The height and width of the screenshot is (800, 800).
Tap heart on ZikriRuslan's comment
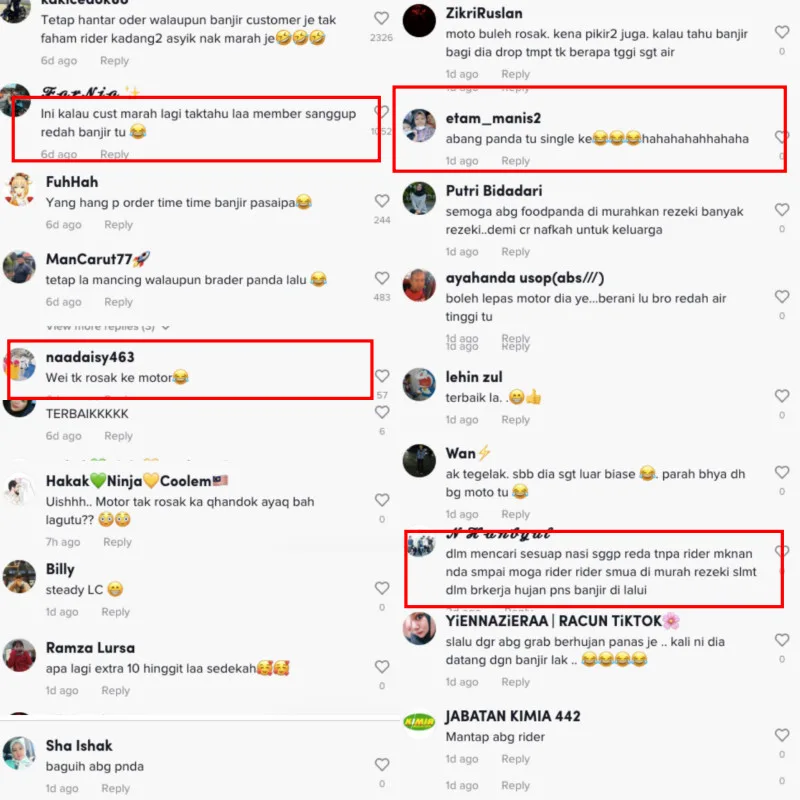tap(782, 32)
